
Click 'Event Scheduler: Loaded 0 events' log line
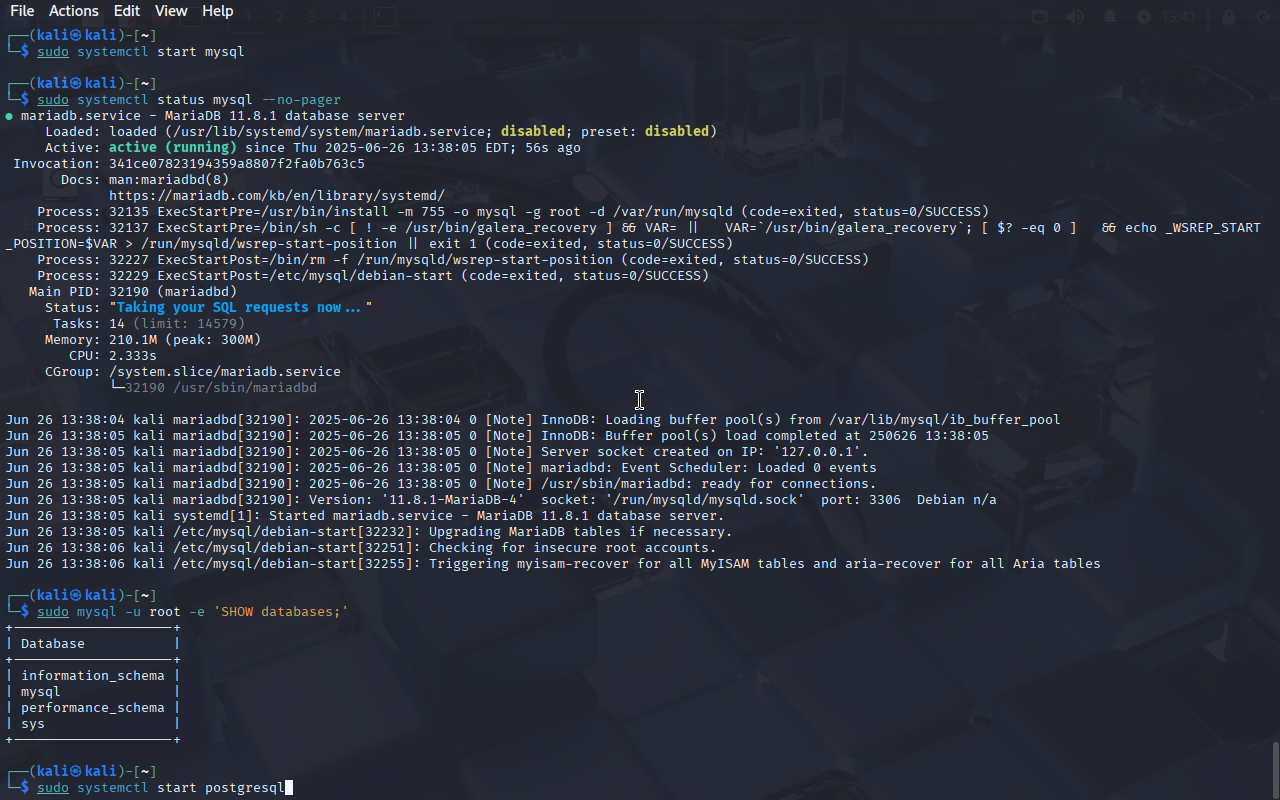[441, 467]
